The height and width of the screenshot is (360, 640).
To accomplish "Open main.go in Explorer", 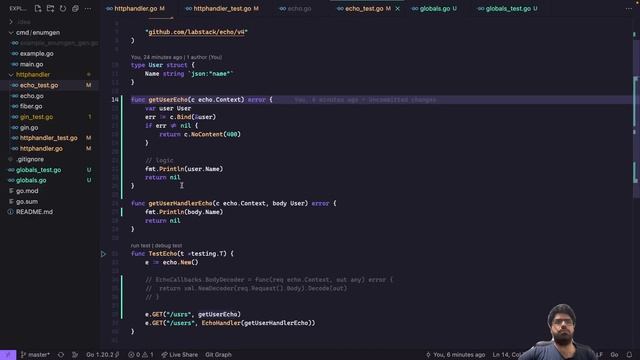I will point(31,64).
